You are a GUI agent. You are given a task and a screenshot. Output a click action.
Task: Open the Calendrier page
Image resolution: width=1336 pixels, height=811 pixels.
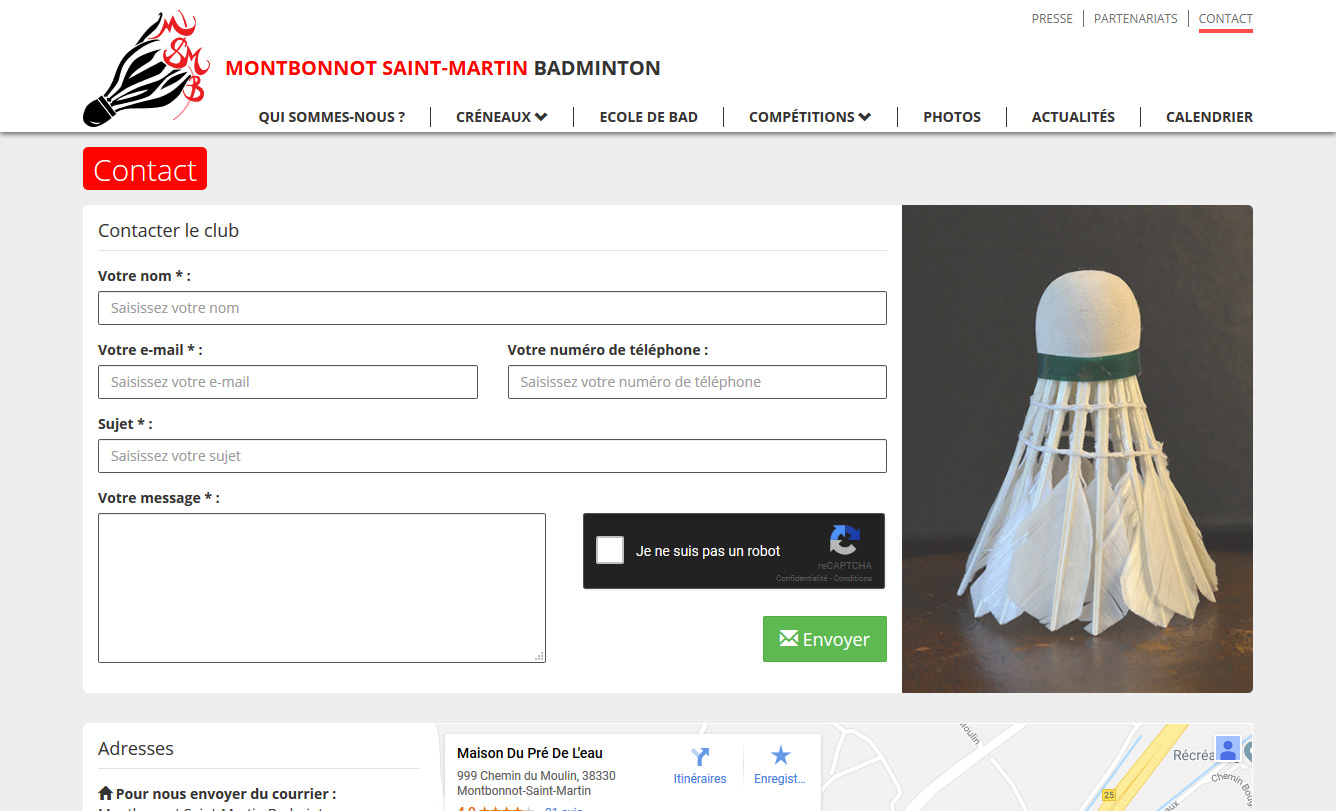coord(1209,117)
